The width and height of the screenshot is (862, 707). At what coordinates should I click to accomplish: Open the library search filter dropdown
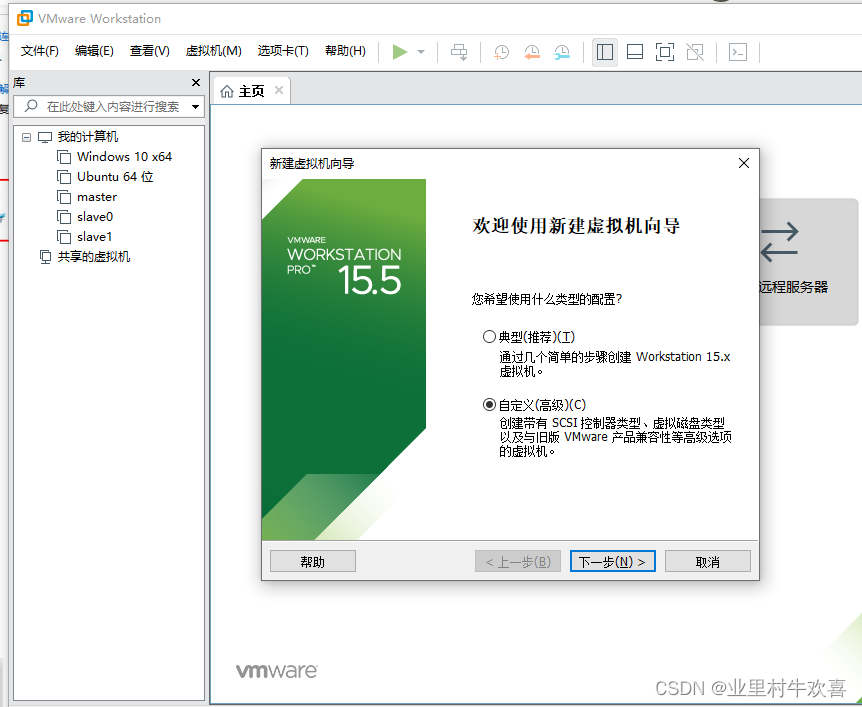click(196, 107)
